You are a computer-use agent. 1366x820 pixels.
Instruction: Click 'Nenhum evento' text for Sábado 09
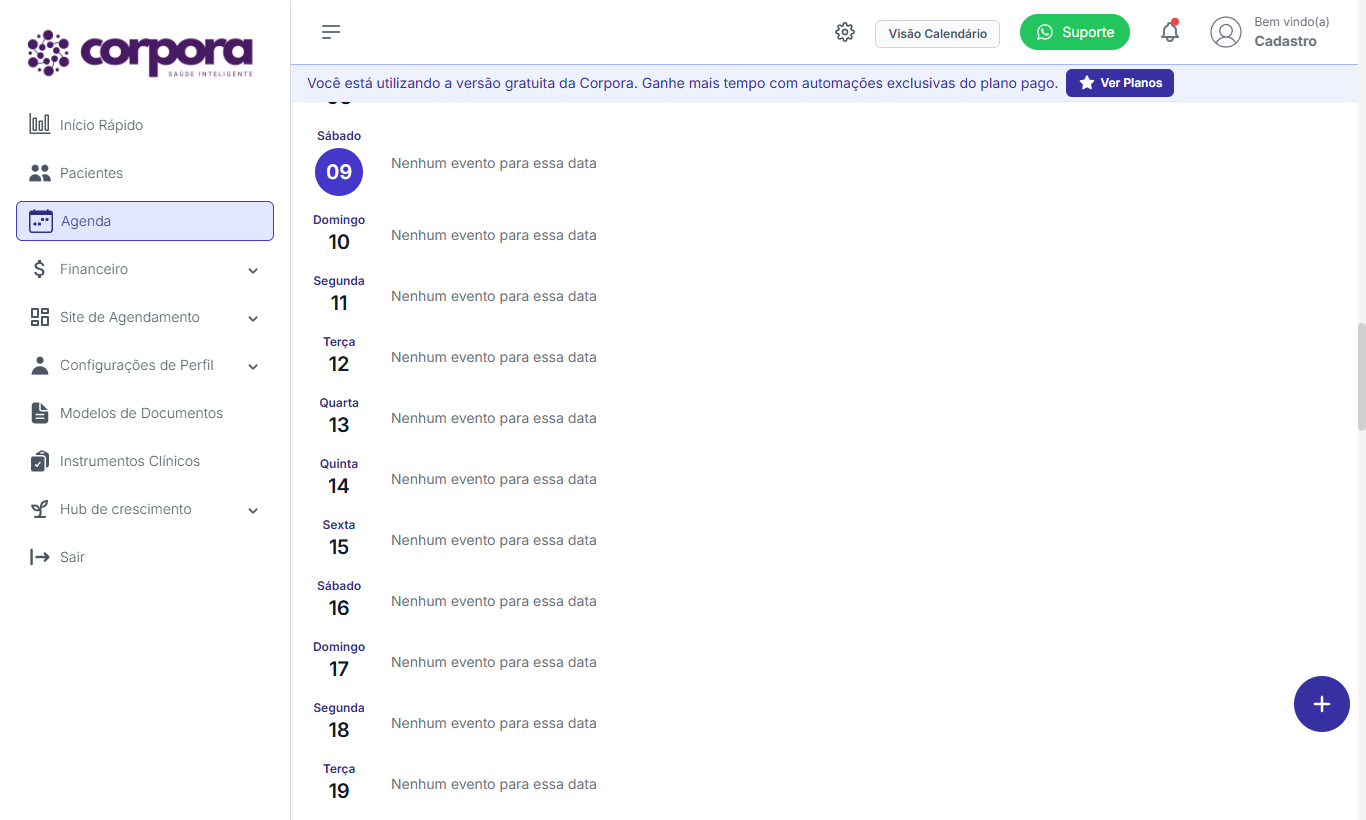coord(494,163)
